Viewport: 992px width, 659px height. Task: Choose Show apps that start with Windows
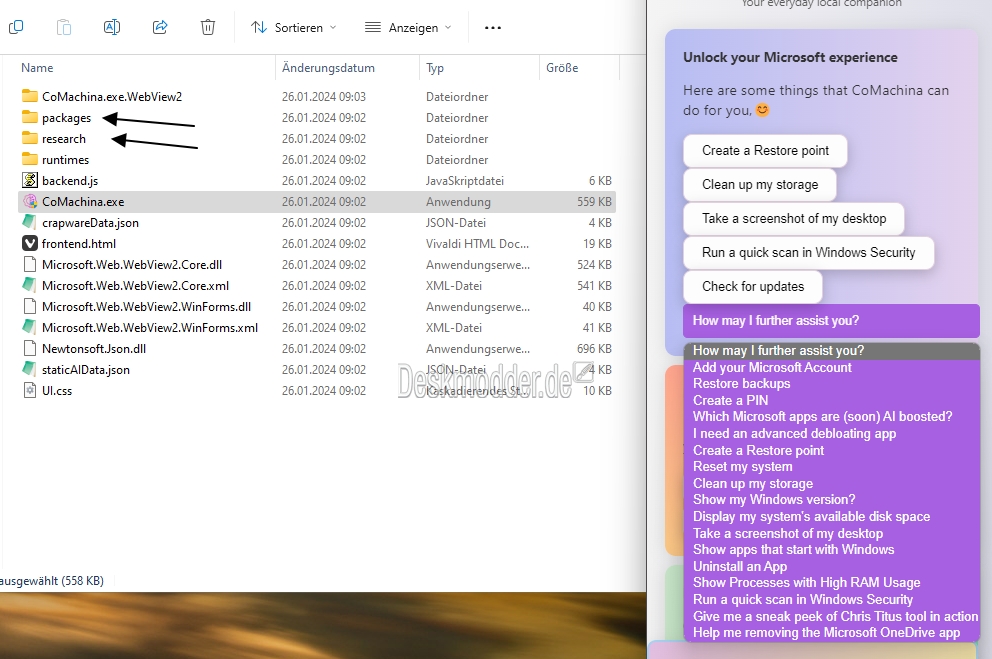(x=832, y=550)
